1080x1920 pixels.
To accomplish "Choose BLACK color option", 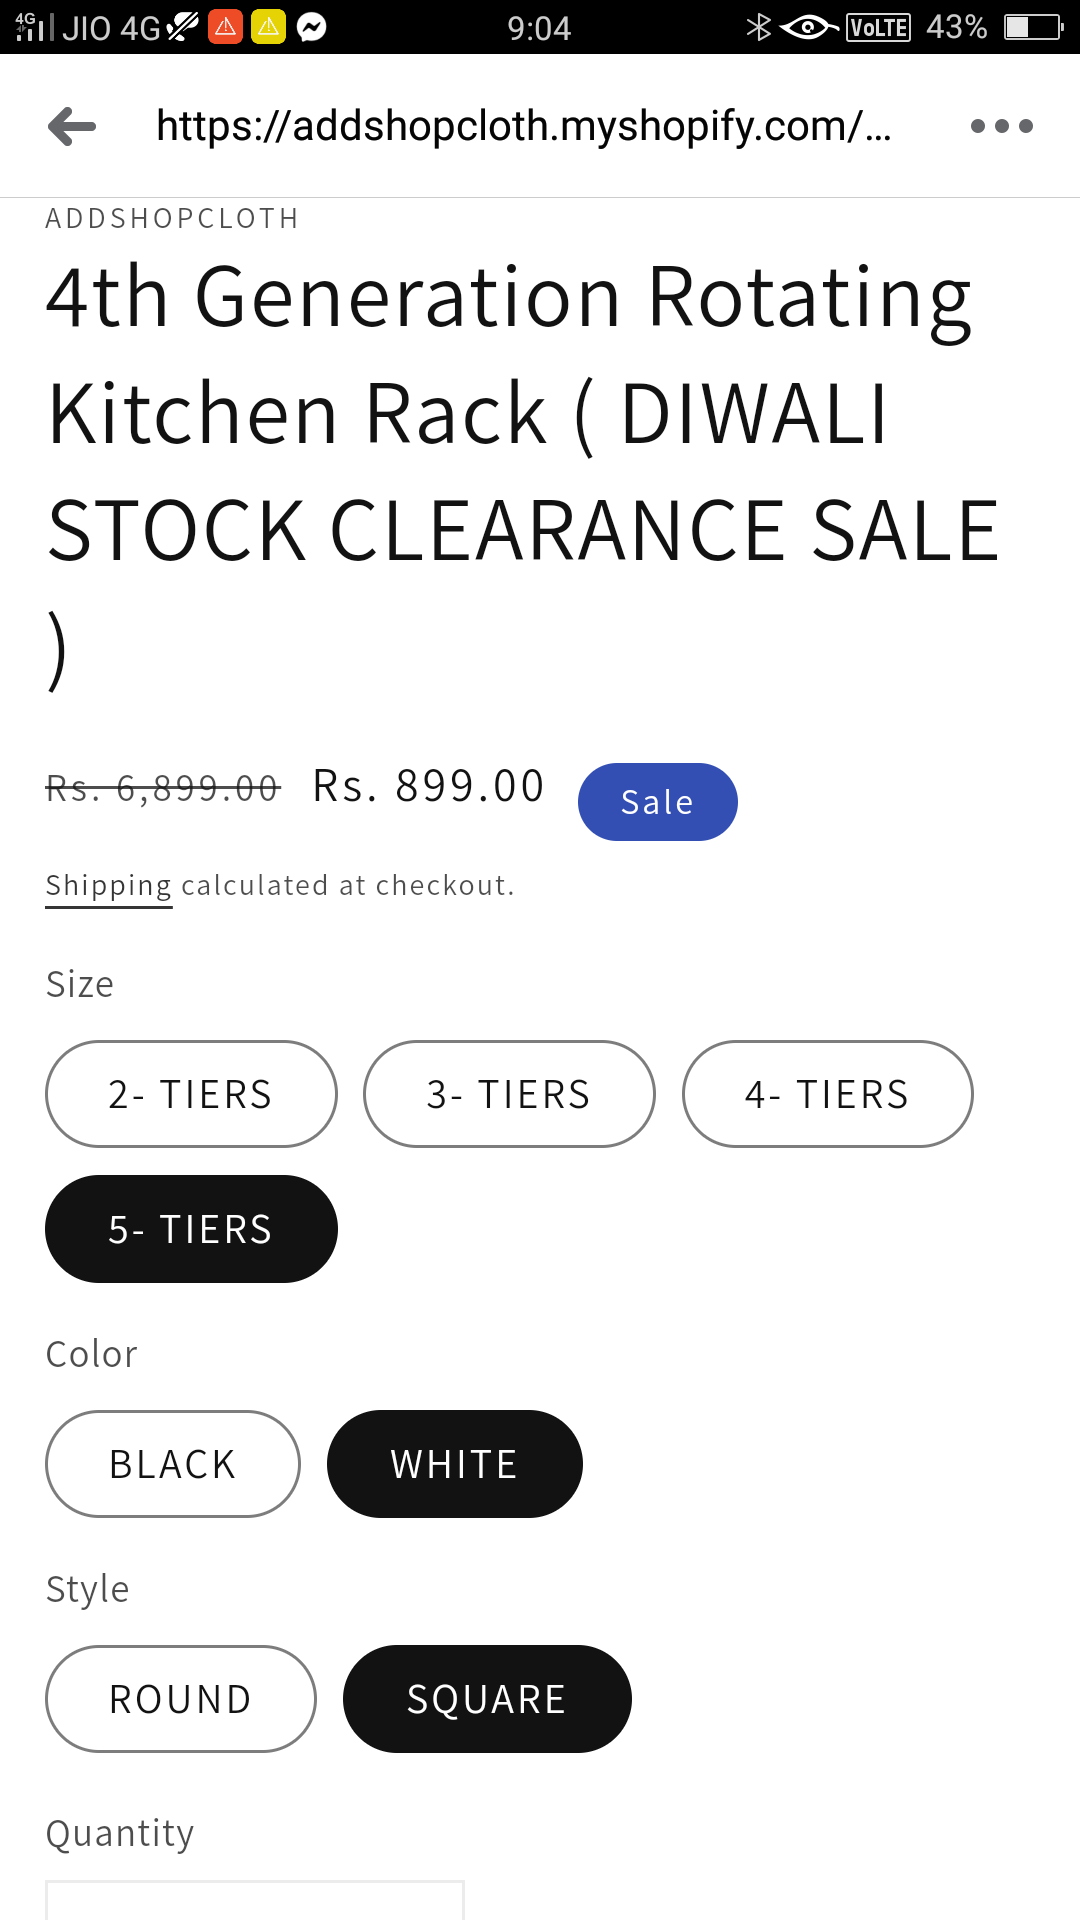I will (x=173, y=1464).
